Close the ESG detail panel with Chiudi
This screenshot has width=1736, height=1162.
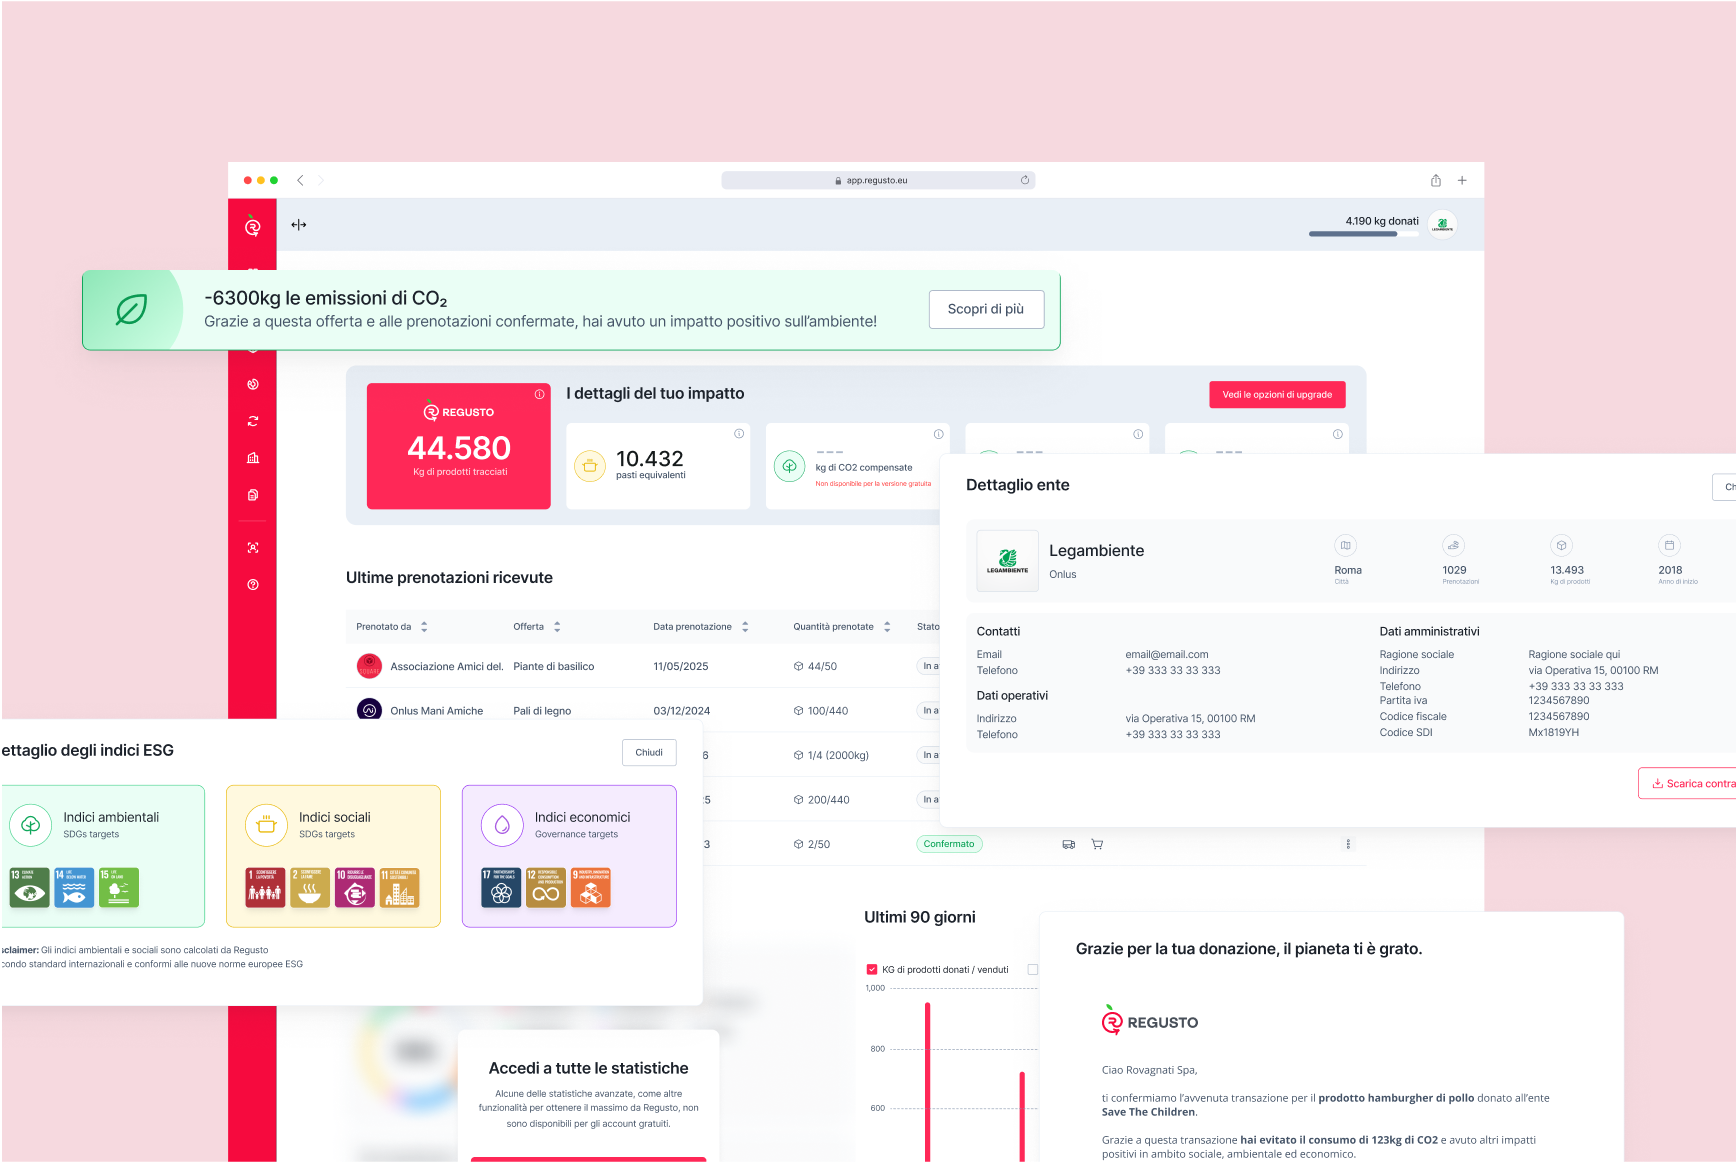click(x=649, y=752)
